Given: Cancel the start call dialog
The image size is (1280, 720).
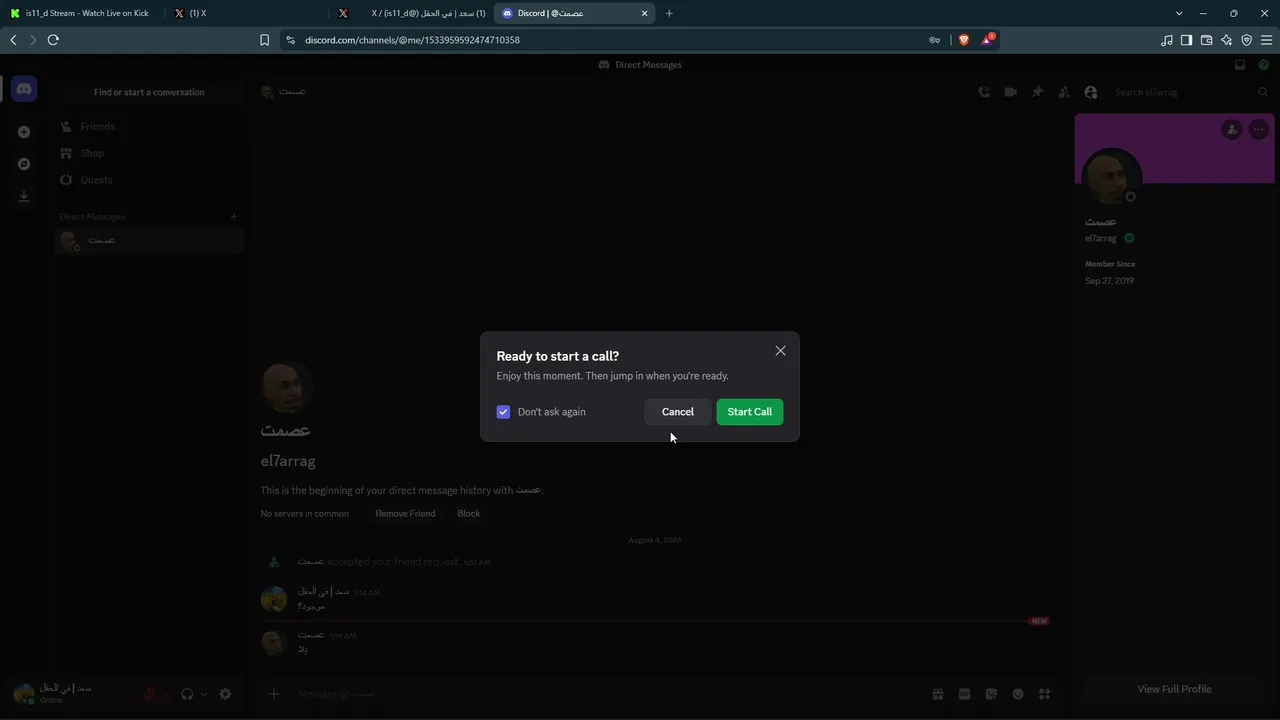Looking at the screenshot, I should [x=677, y=412].
